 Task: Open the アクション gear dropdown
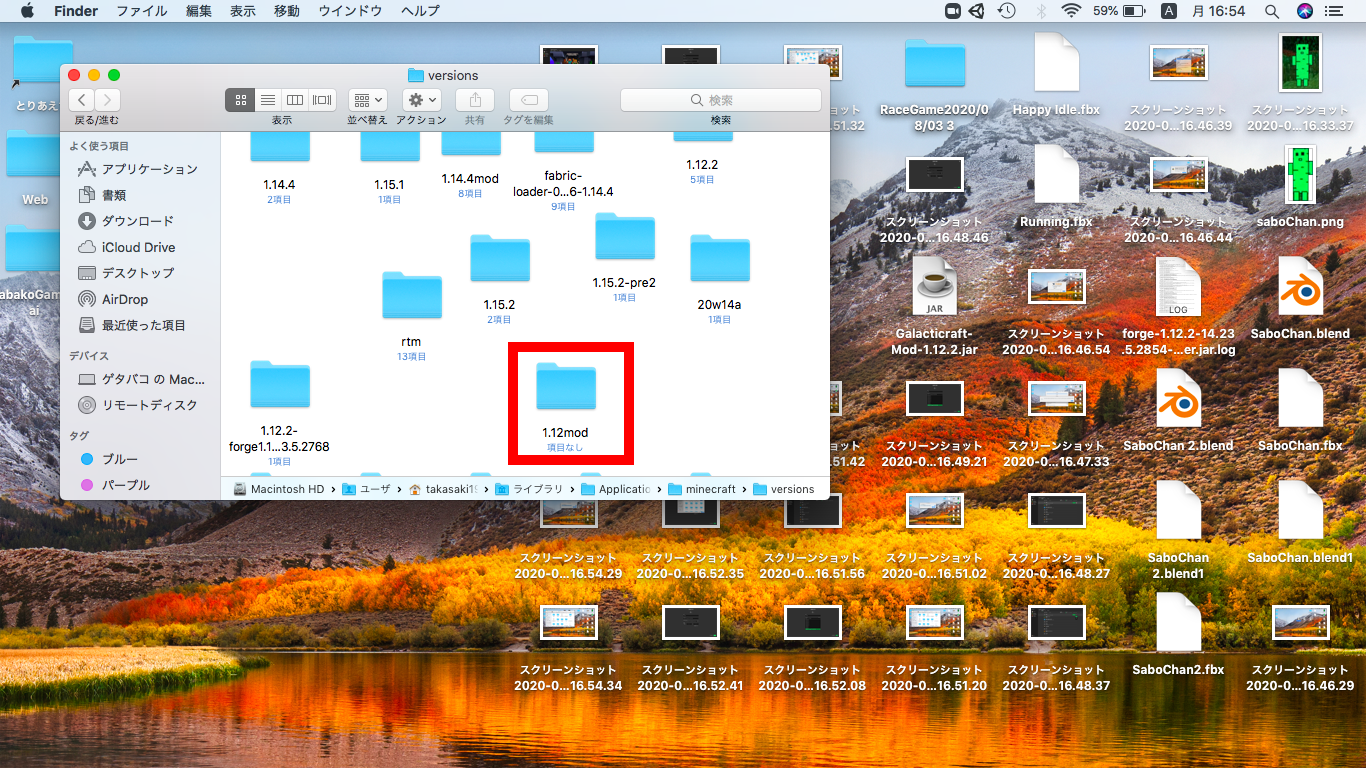coord(422,100)
